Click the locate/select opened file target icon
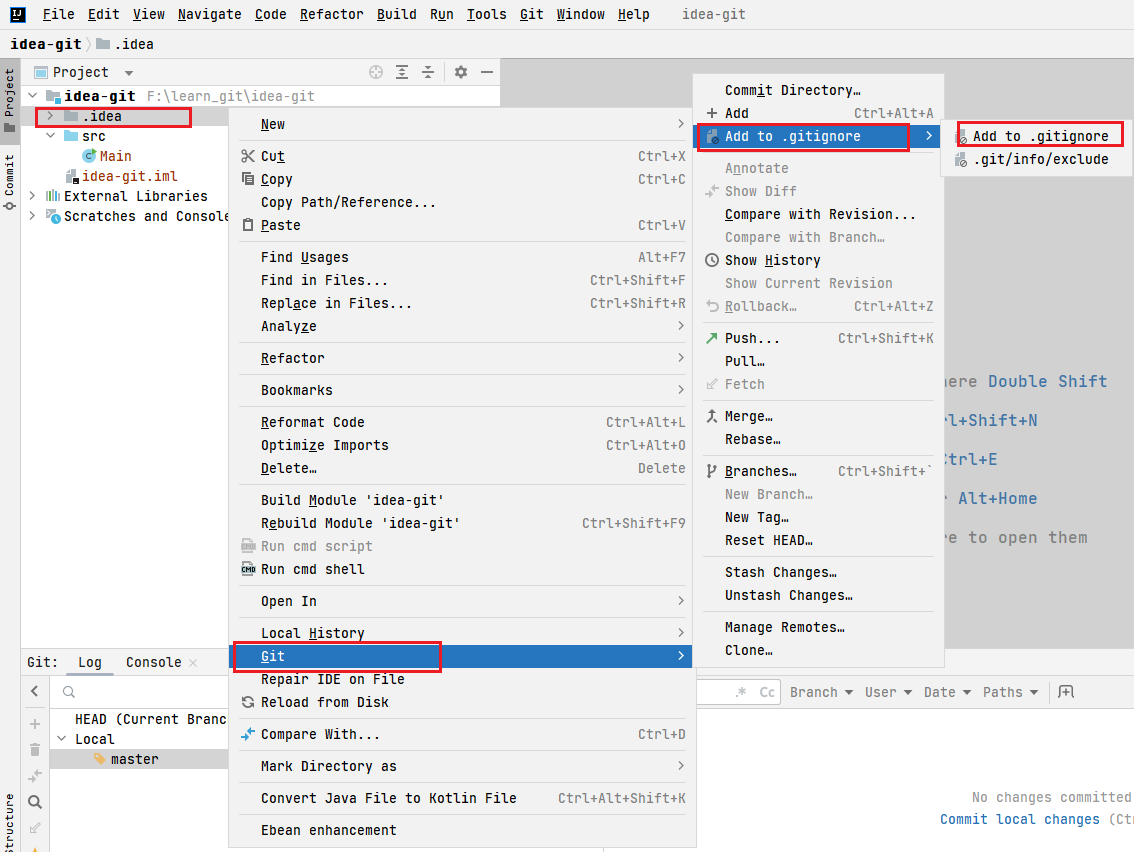This screenshot has height=852, width=1134. click(375, 72)
